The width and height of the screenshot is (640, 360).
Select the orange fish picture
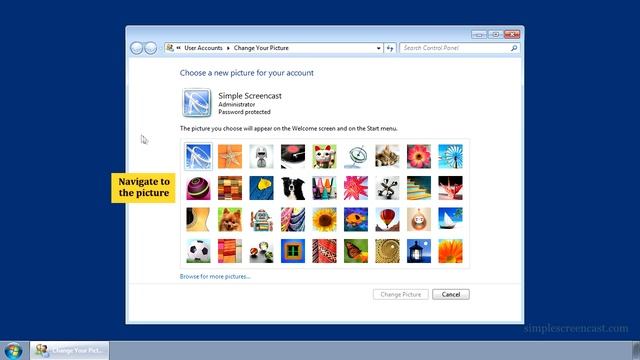point(356,220)
